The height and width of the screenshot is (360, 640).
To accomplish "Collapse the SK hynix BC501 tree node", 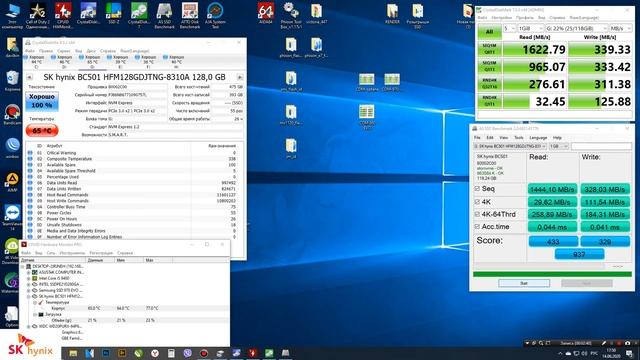I will point(29,296).
